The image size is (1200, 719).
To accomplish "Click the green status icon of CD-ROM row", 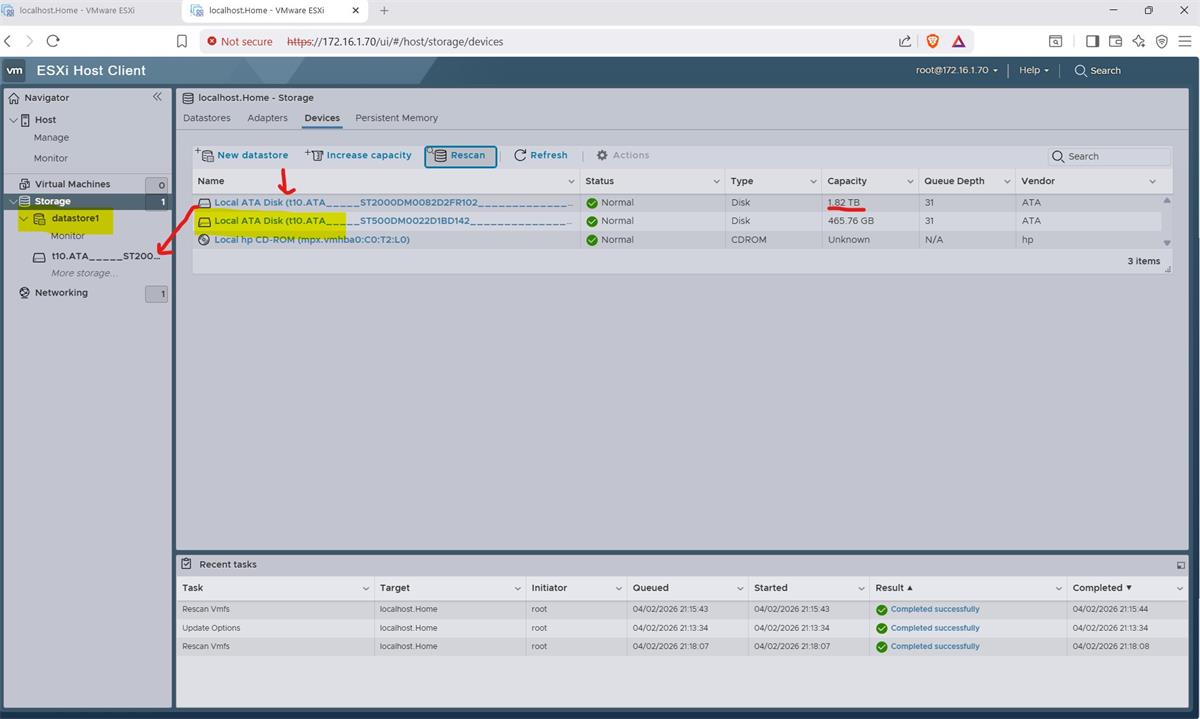I will pos(592,240).
